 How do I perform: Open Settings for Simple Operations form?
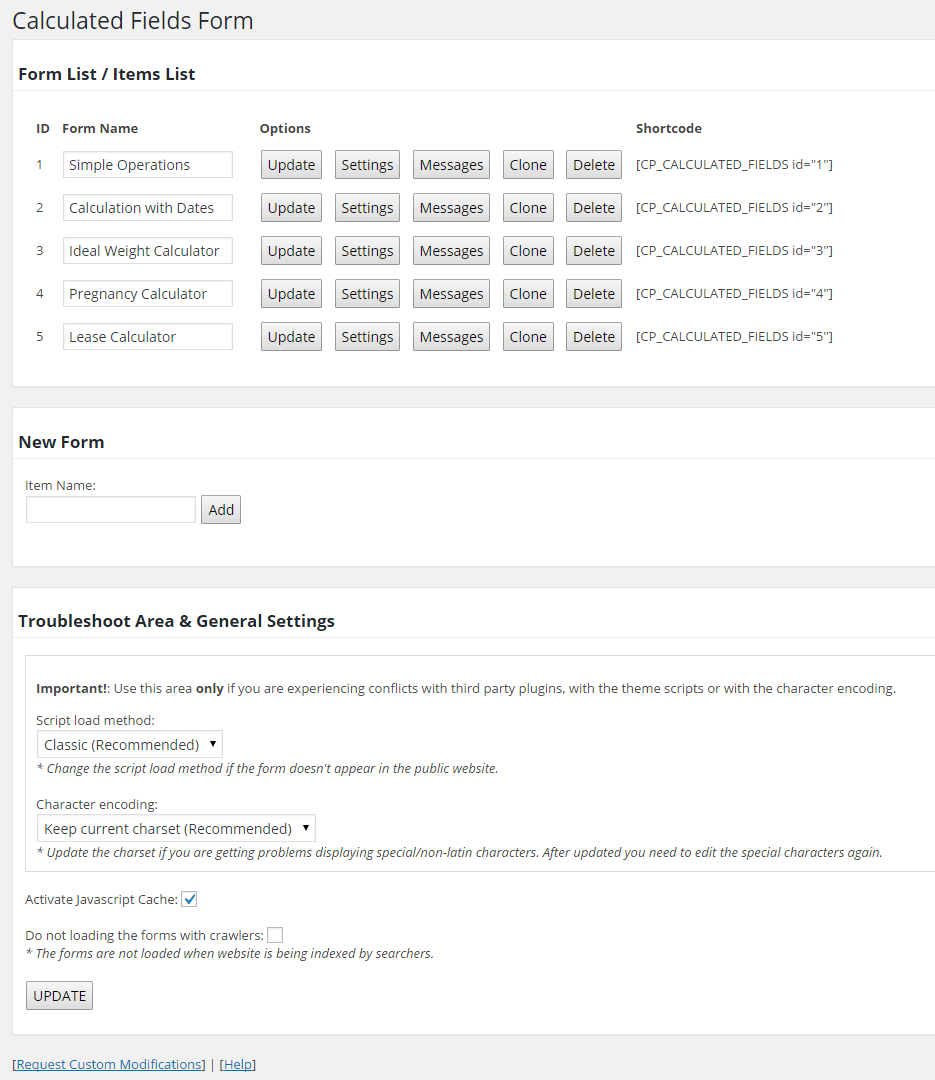click(367, 165)
